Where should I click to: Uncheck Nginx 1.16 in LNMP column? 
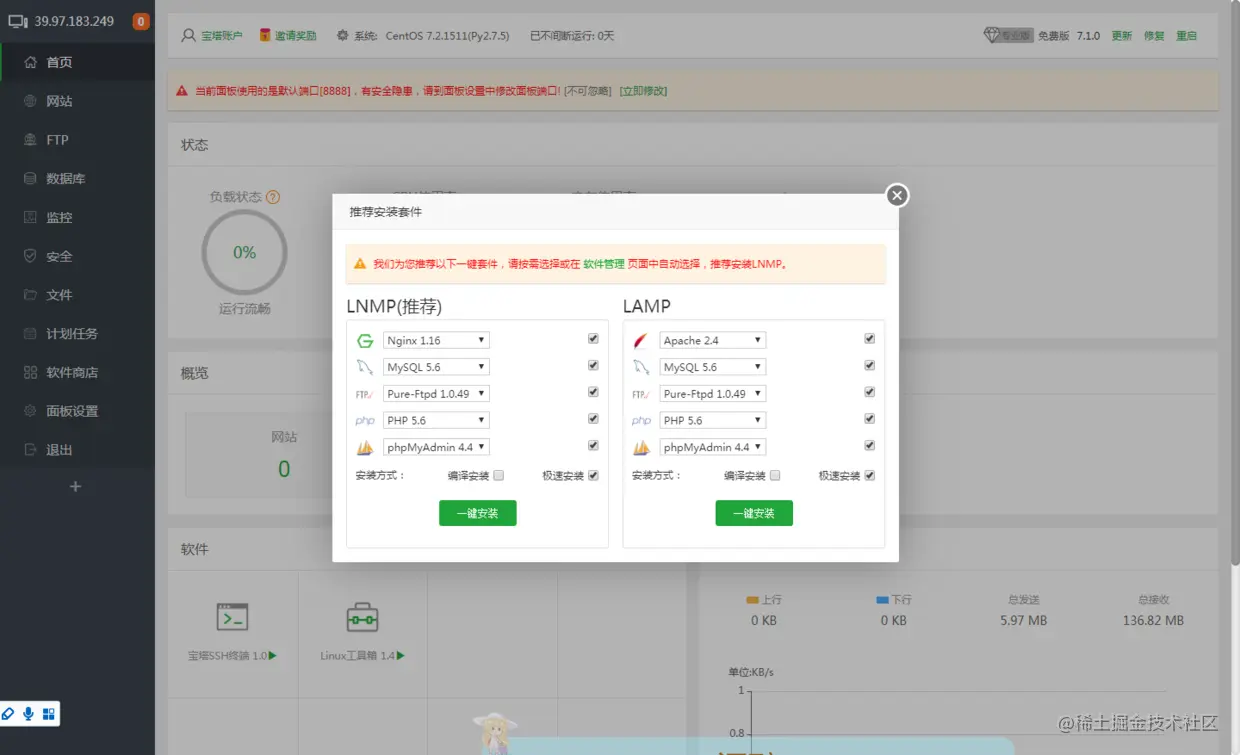point(593,339)
